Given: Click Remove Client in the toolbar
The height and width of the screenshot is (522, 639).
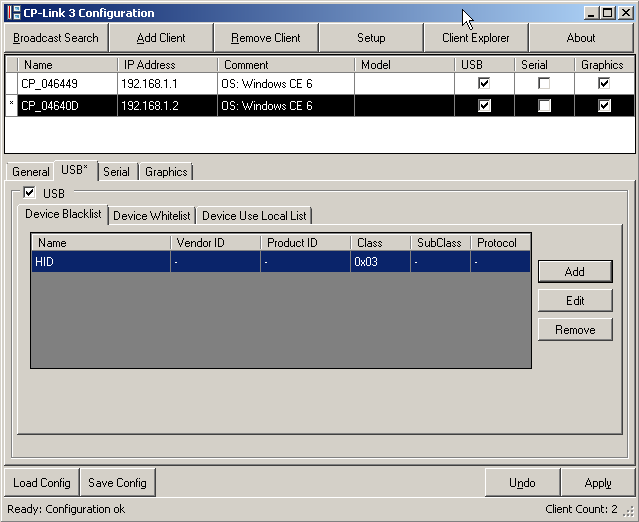Looking at the screenshot, I should tap(266, 38).
